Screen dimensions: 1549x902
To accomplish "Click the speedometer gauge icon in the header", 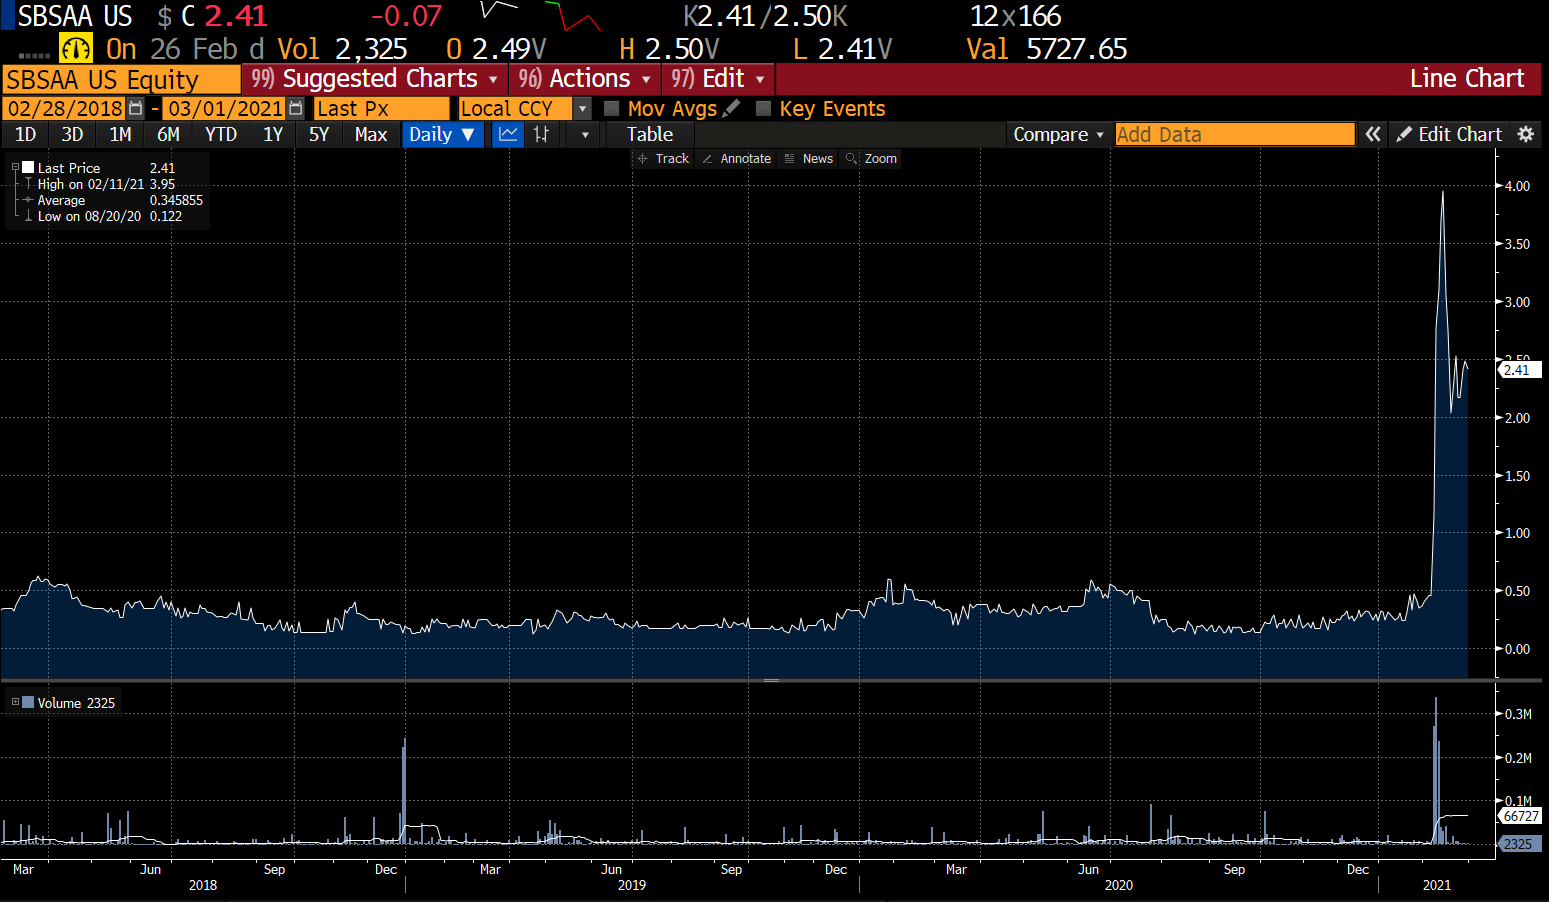I will (75, 47).
